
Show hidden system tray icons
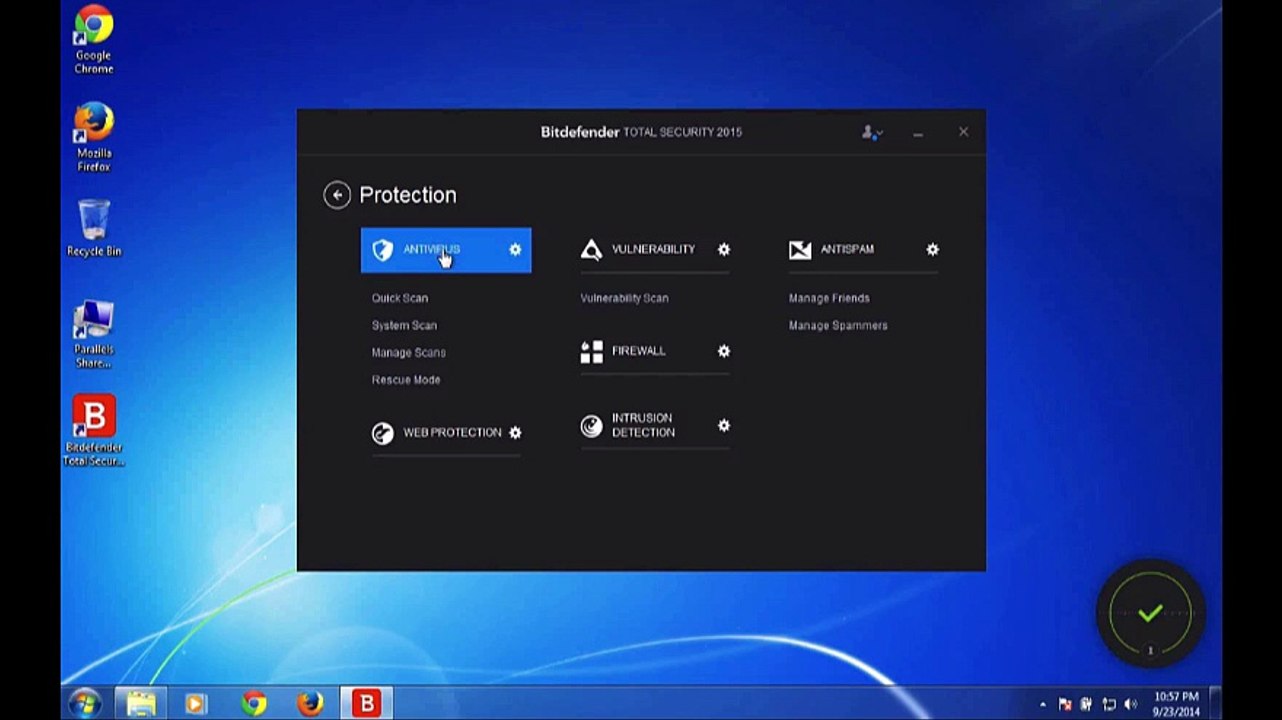click(1043, 704)
